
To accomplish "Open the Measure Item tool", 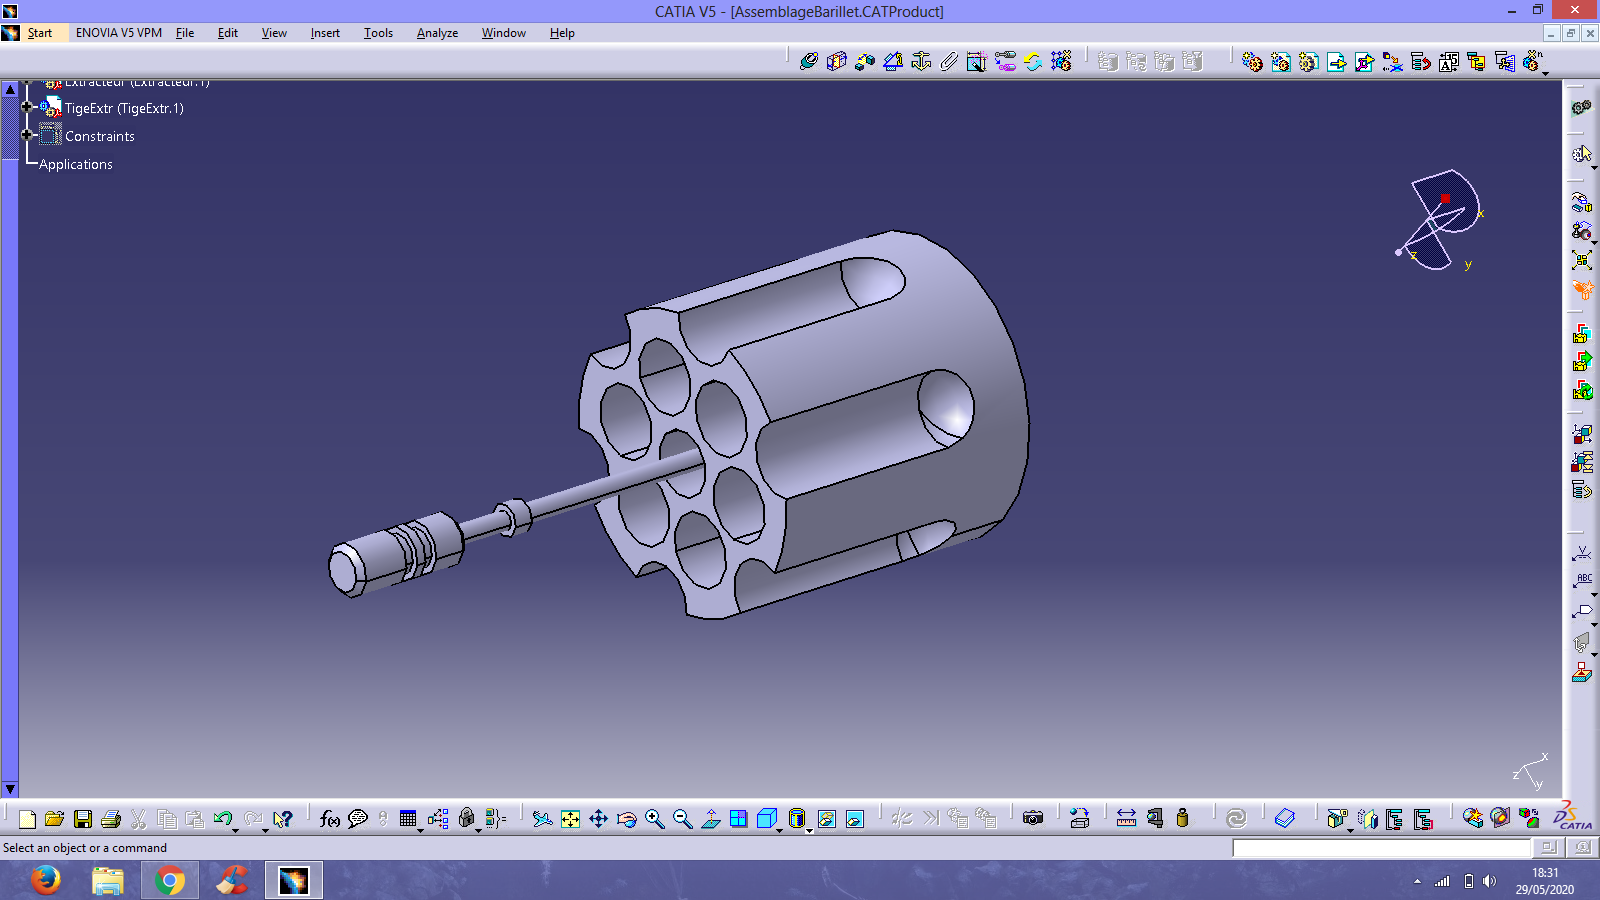I will coord(1154,819).
